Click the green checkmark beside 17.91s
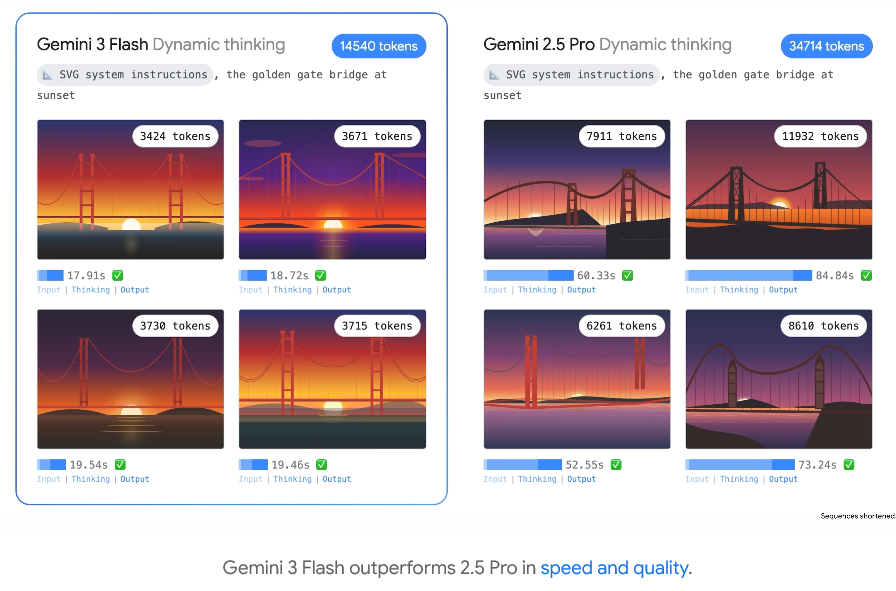The height and width of the screenshot is (591, 896). 118,275
